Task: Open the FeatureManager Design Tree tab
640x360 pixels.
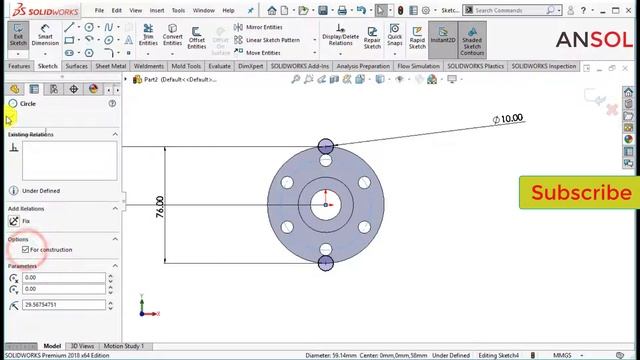Action: [15, 89]
